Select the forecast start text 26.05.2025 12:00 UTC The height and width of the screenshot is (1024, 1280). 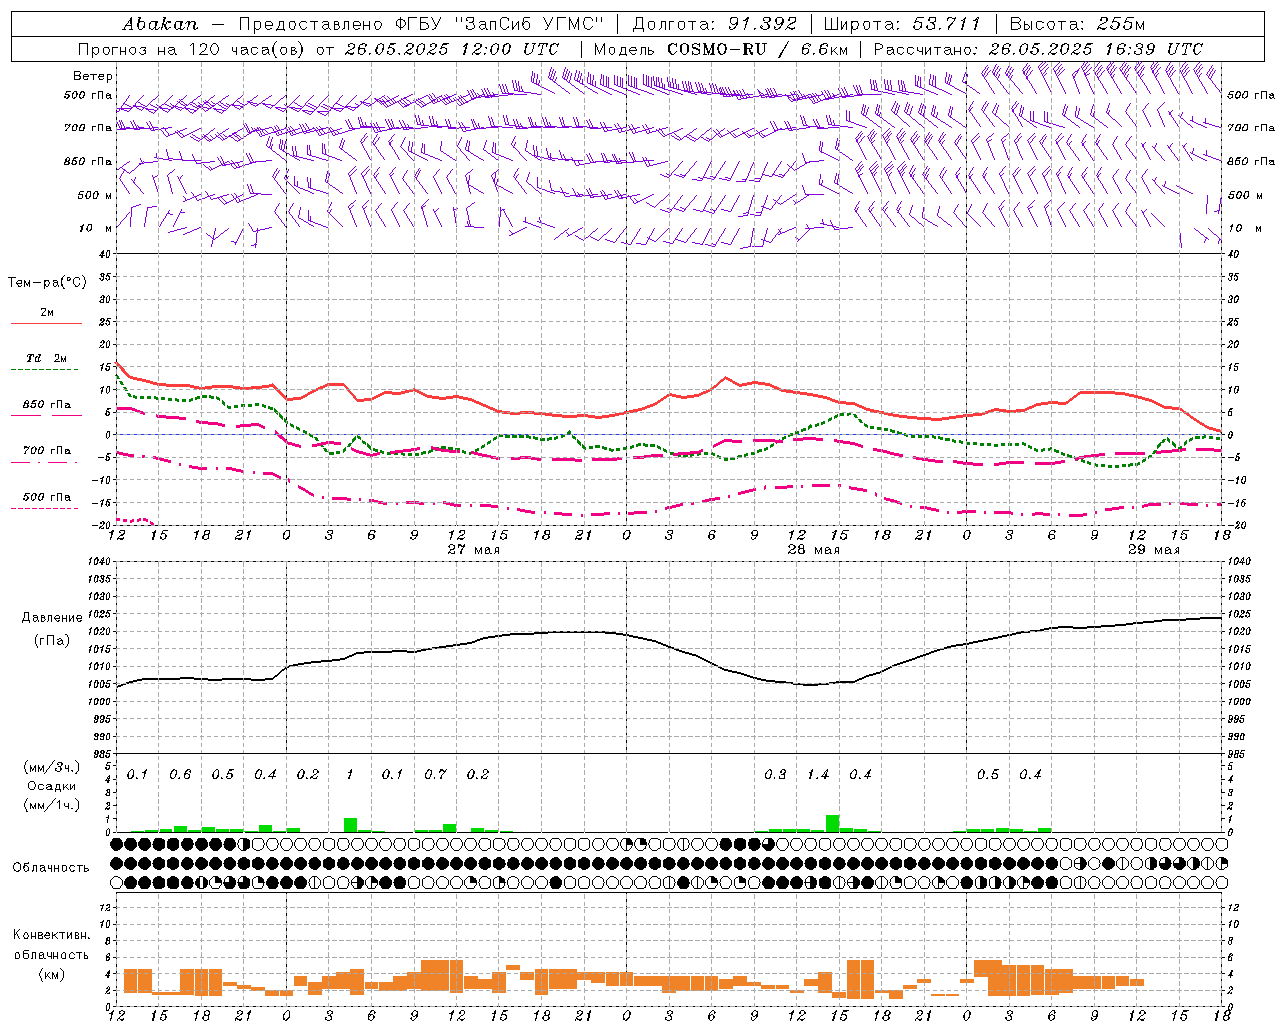tap(452, 49)
